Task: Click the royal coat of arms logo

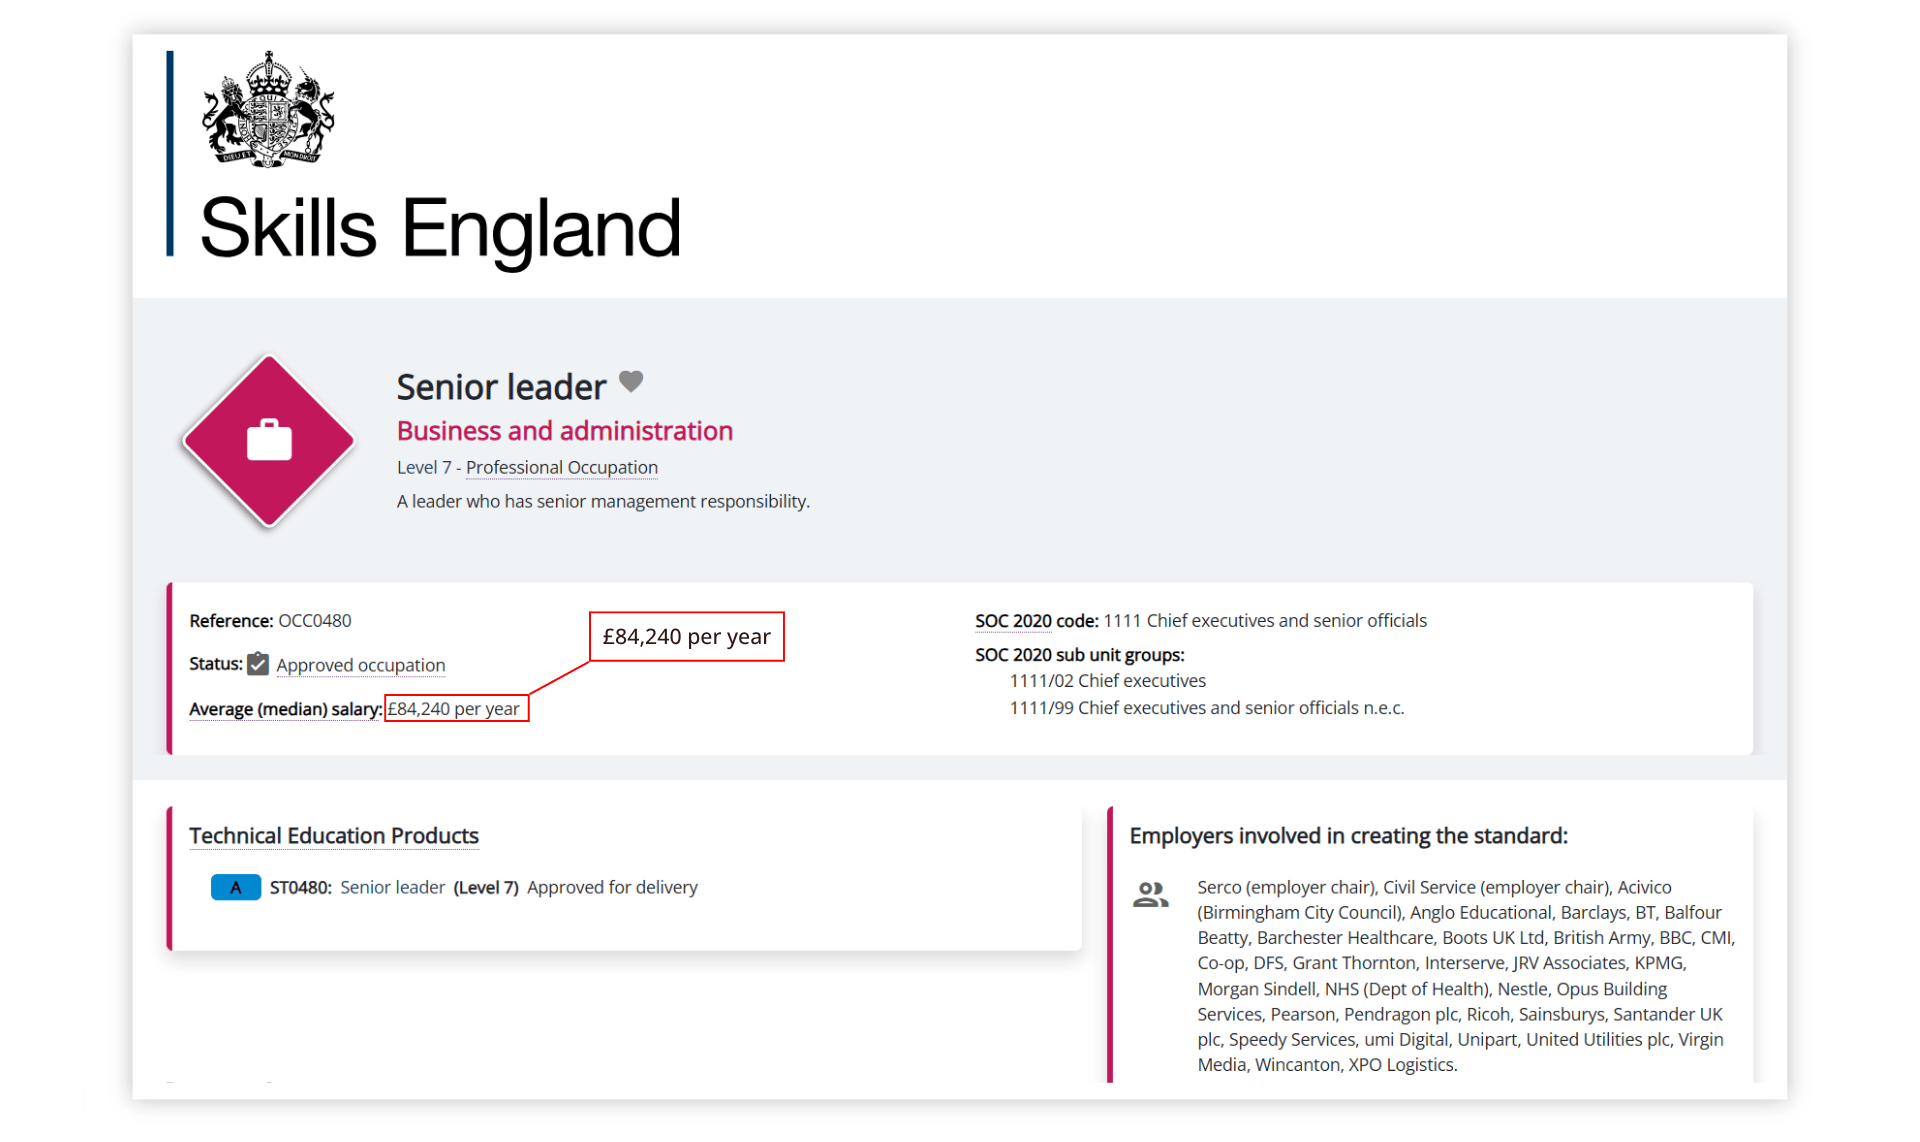Action: coord(268,109)
